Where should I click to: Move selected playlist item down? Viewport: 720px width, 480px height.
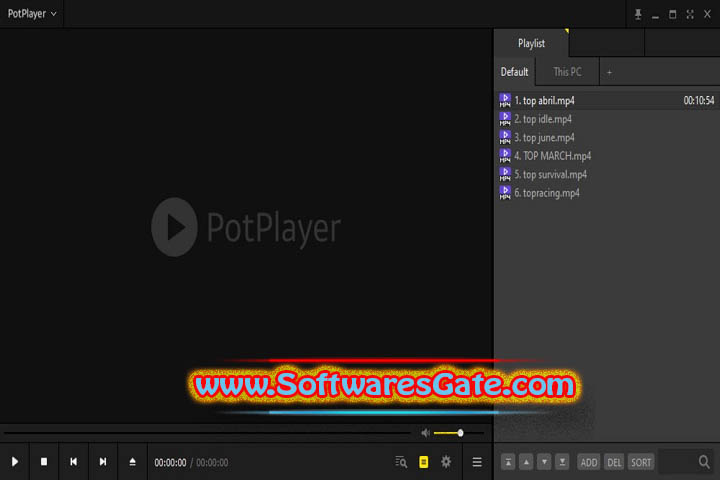(x=544, y=462)
